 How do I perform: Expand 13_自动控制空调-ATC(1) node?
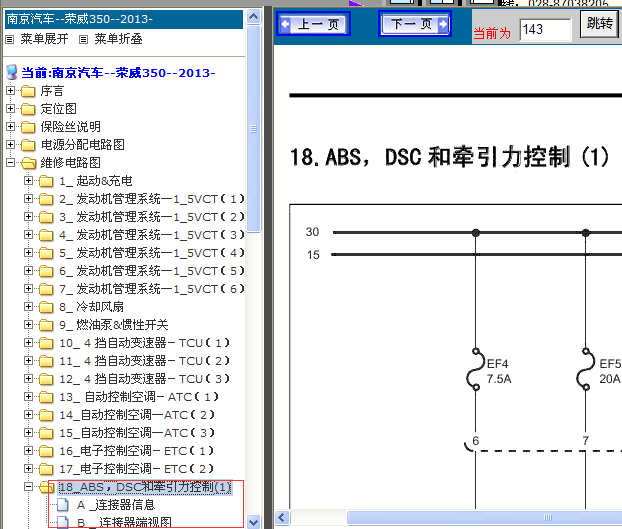coord(28,397)
